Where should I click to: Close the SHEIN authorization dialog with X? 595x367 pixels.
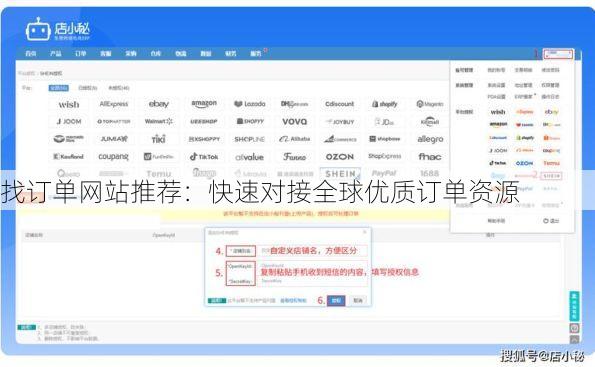(365, 232)
